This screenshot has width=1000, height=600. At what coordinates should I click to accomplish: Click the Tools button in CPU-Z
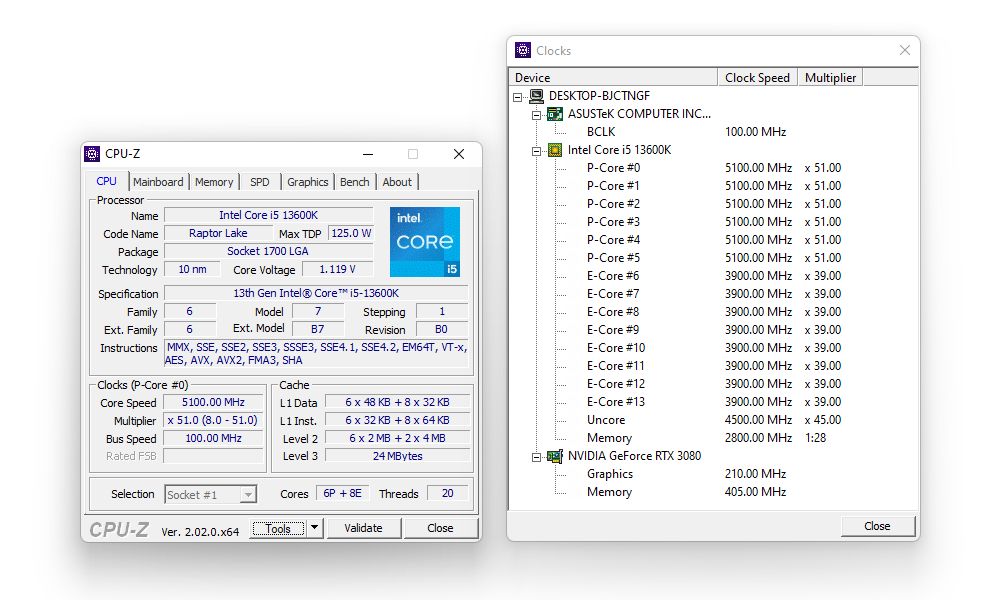pos(278,529)
